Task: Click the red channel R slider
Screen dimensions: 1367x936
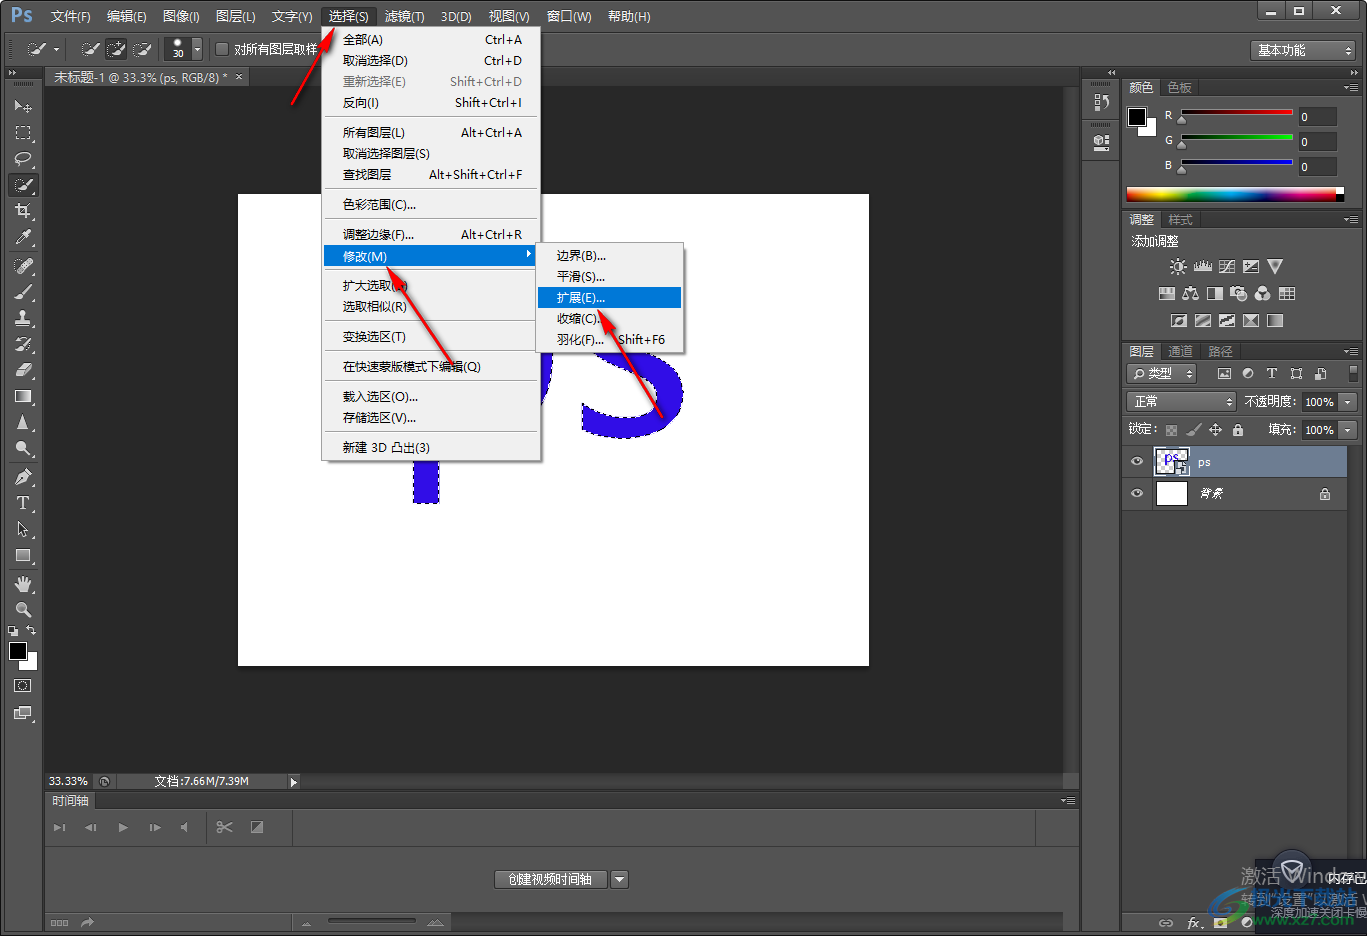Action: (x=1237, y=114)
